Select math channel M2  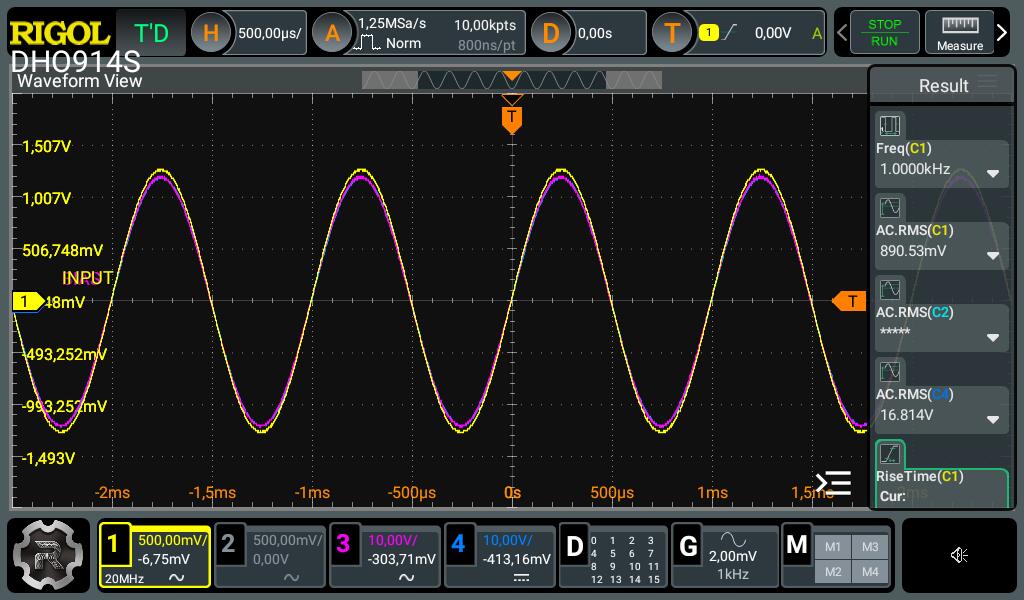pos(833,572)
